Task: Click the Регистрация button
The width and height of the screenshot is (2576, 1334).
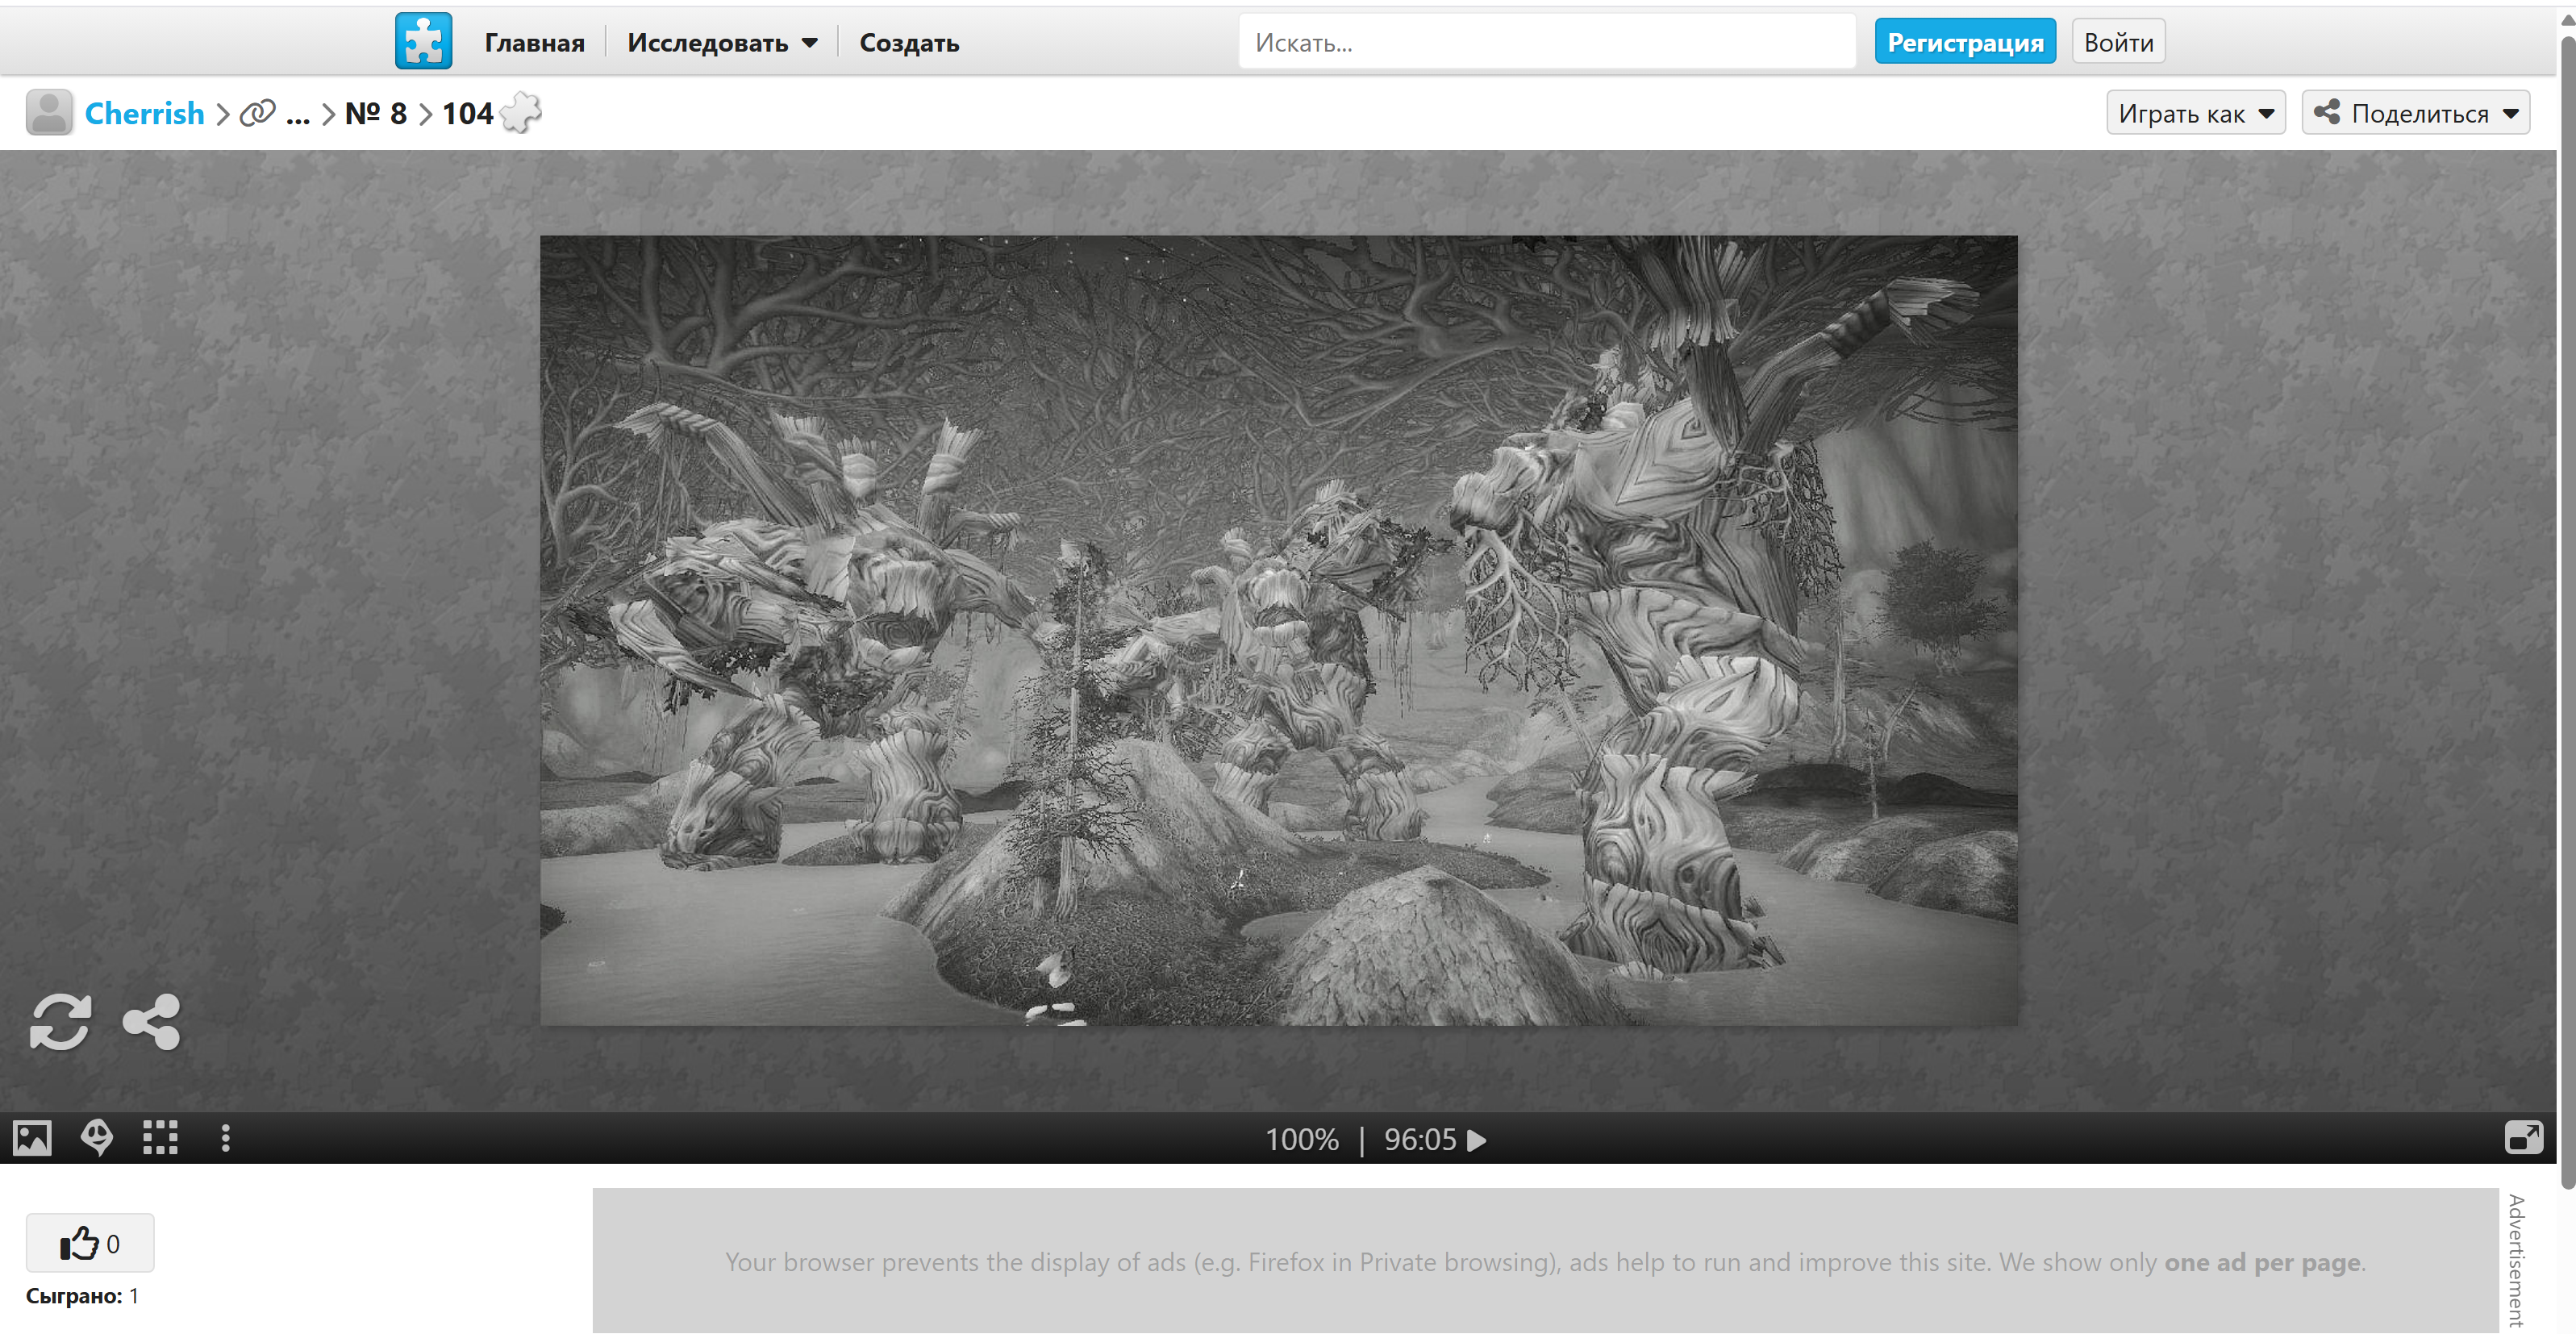Action: [x=1964, y=42]
